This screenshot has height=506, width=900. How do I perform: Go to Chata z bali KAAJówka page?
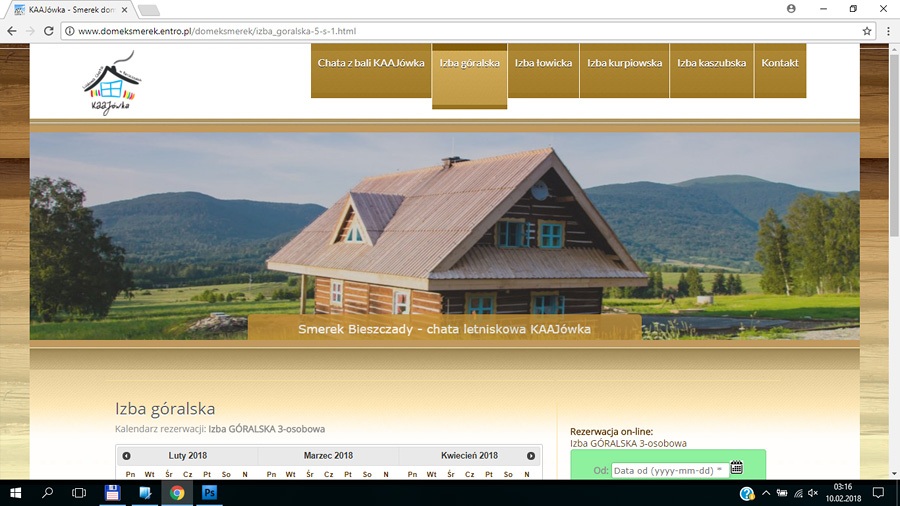pyautogui.click(x=370, y=63)
